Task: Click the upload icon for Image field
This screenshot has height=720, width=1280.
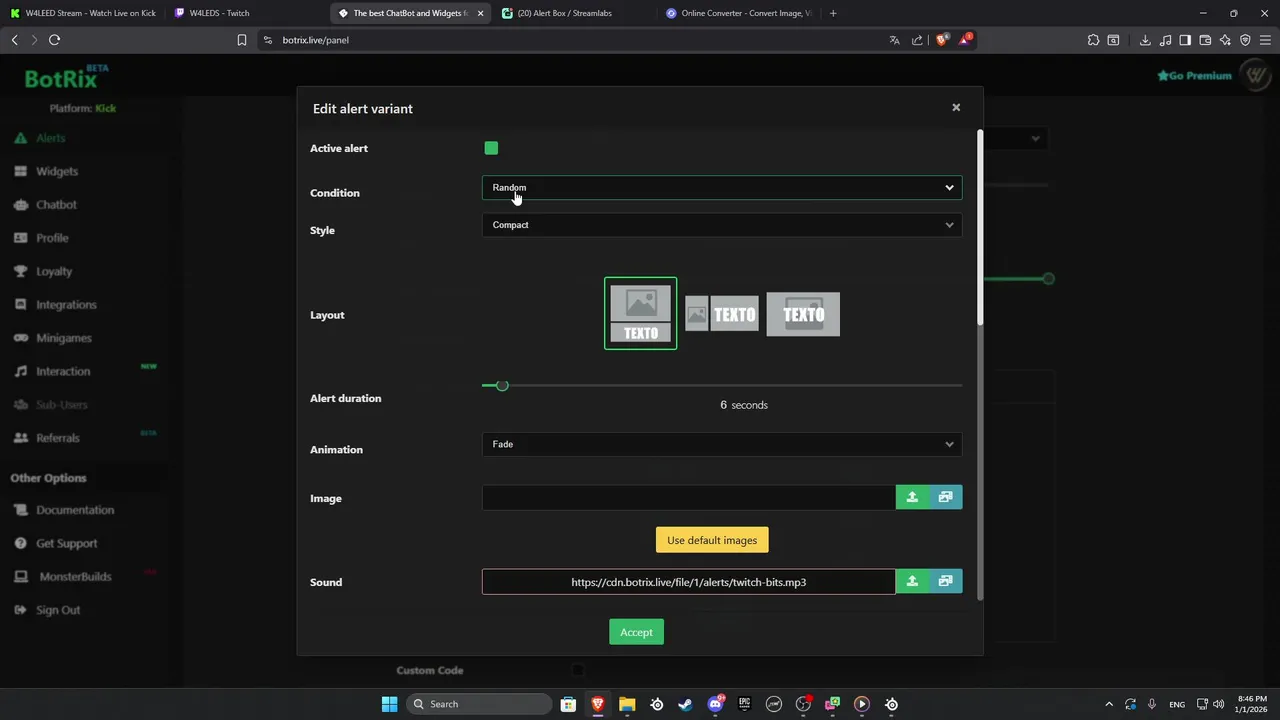Action: pos(912,497)
